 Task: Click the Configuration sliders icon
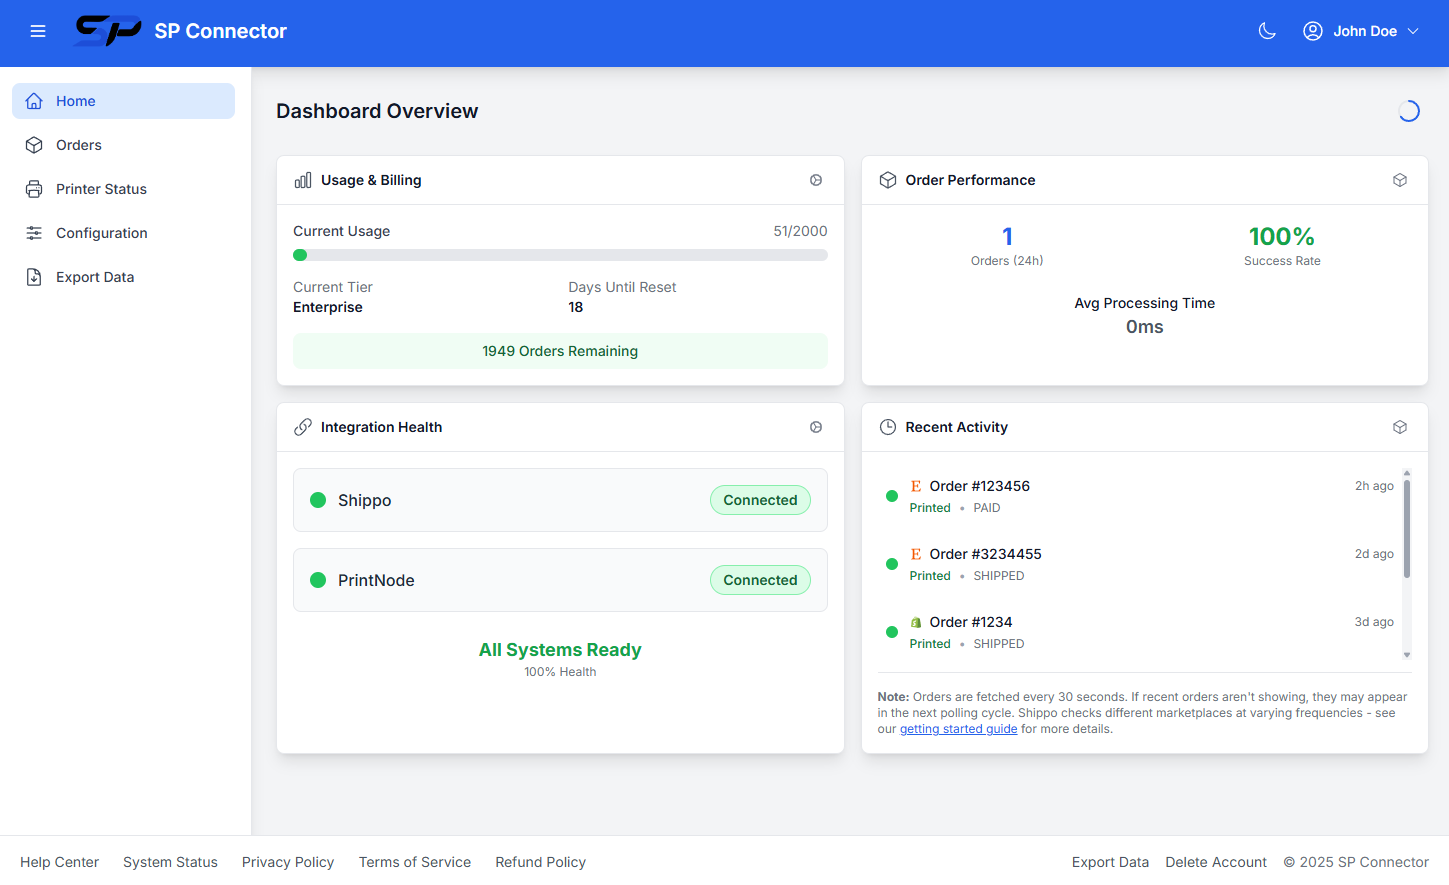(x=33, y=232)
